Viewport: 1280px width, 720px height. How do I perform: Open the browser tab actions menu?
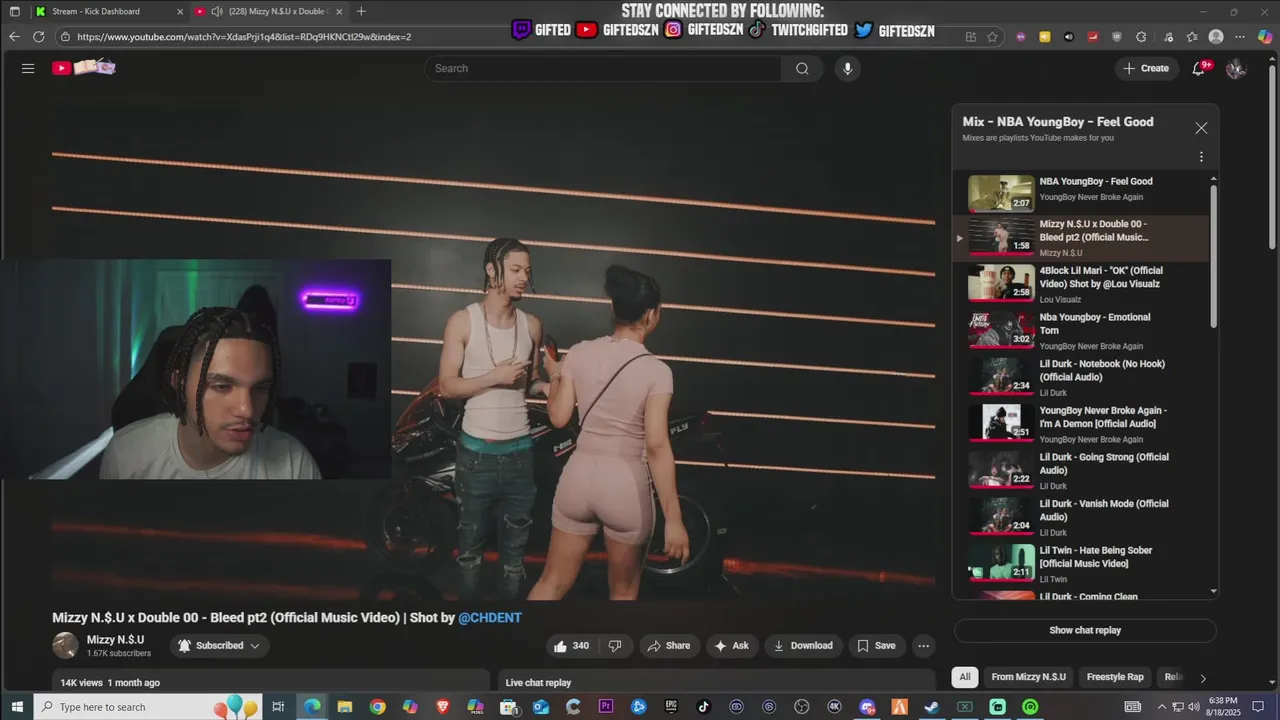point(14,11)
